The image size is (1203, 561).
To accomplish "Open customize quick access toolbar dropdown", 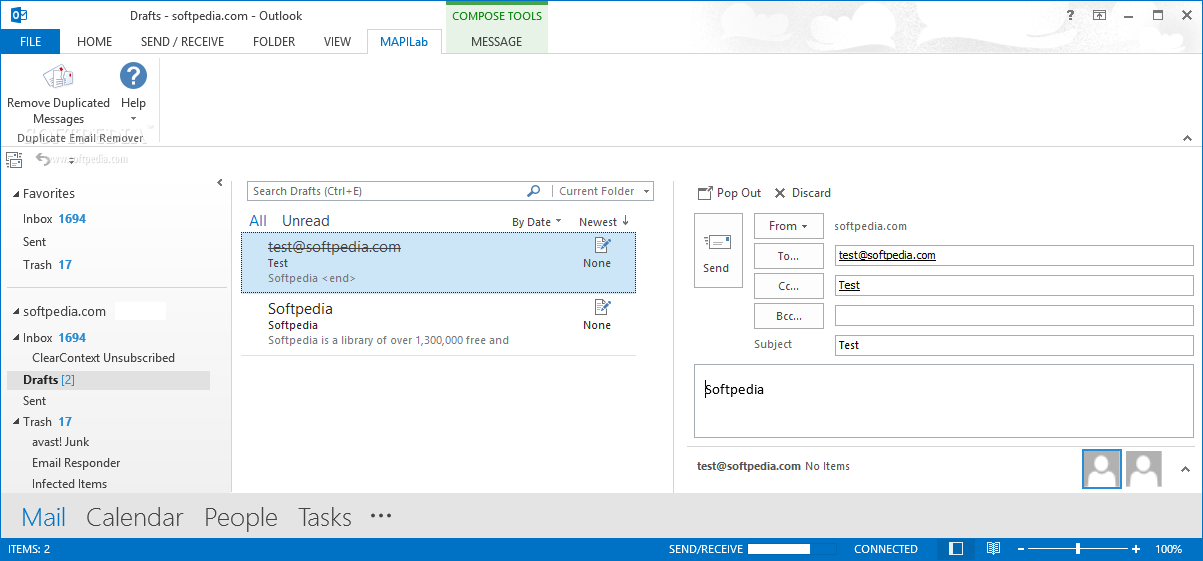I will pos(72,160).
